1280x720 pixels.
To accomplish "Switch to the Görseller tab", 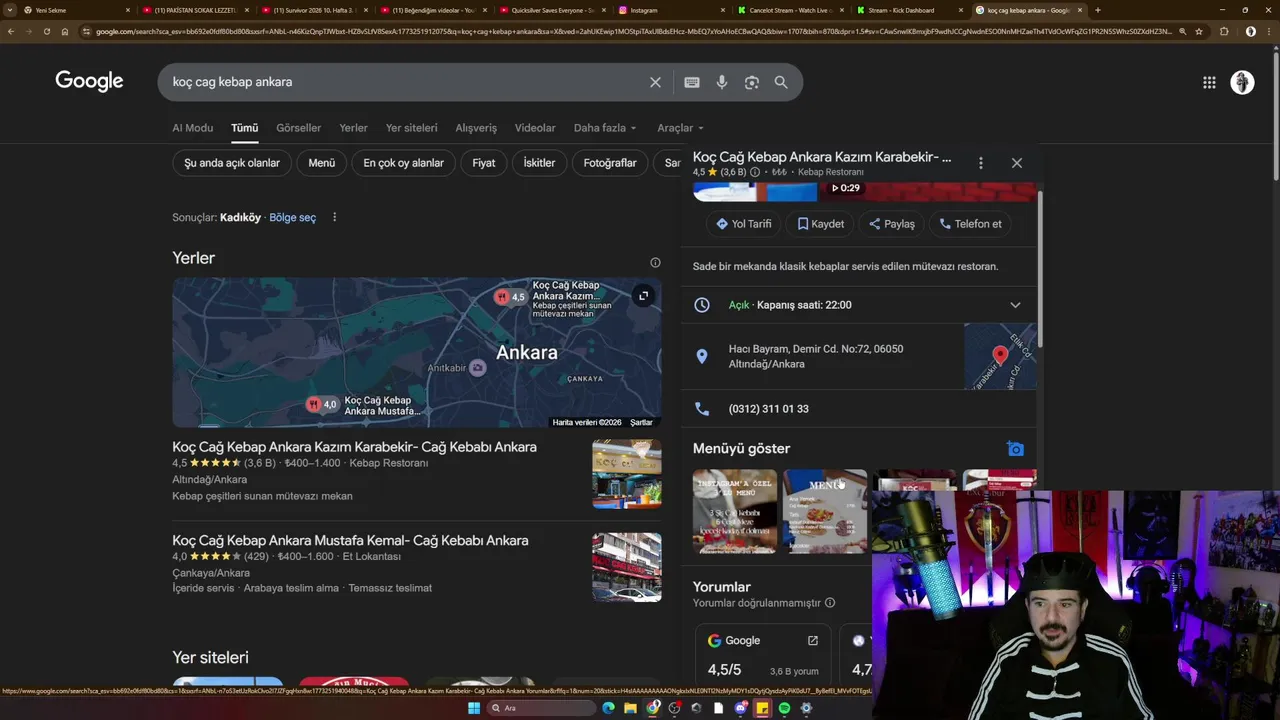I will tap(299, 128).
